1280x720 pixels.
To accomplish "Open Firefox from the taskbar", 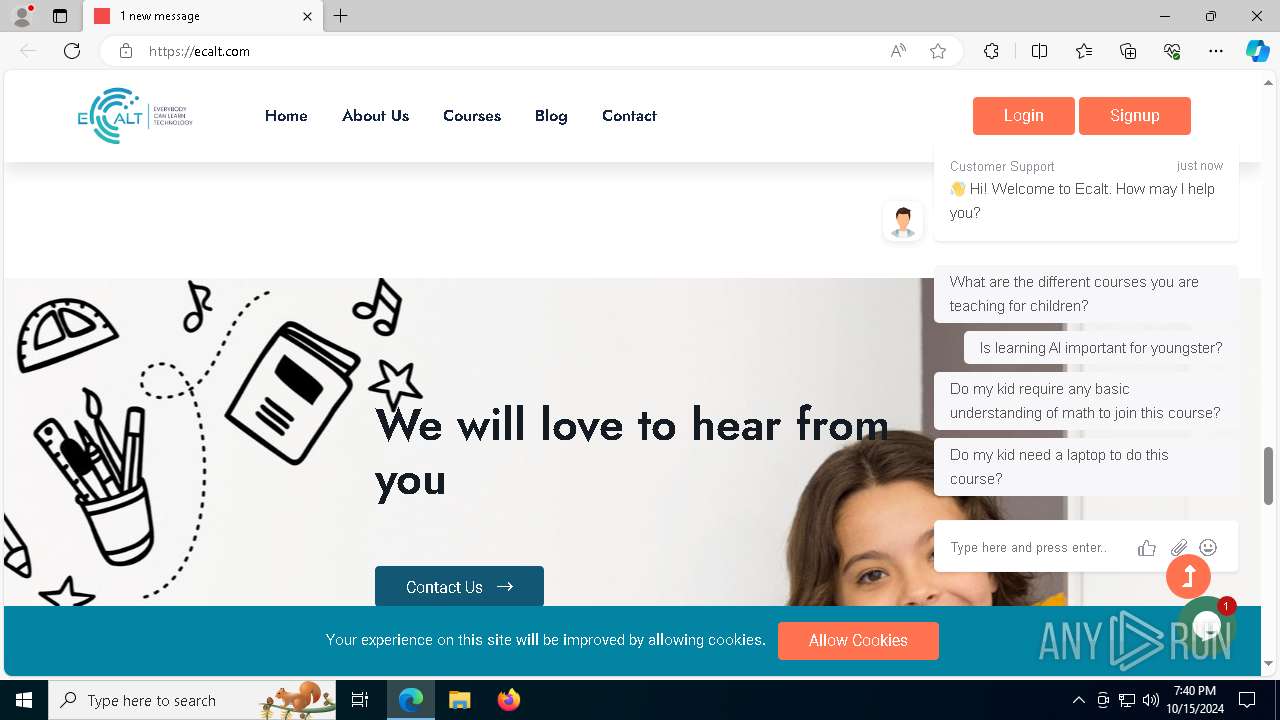I will (508, 700).
